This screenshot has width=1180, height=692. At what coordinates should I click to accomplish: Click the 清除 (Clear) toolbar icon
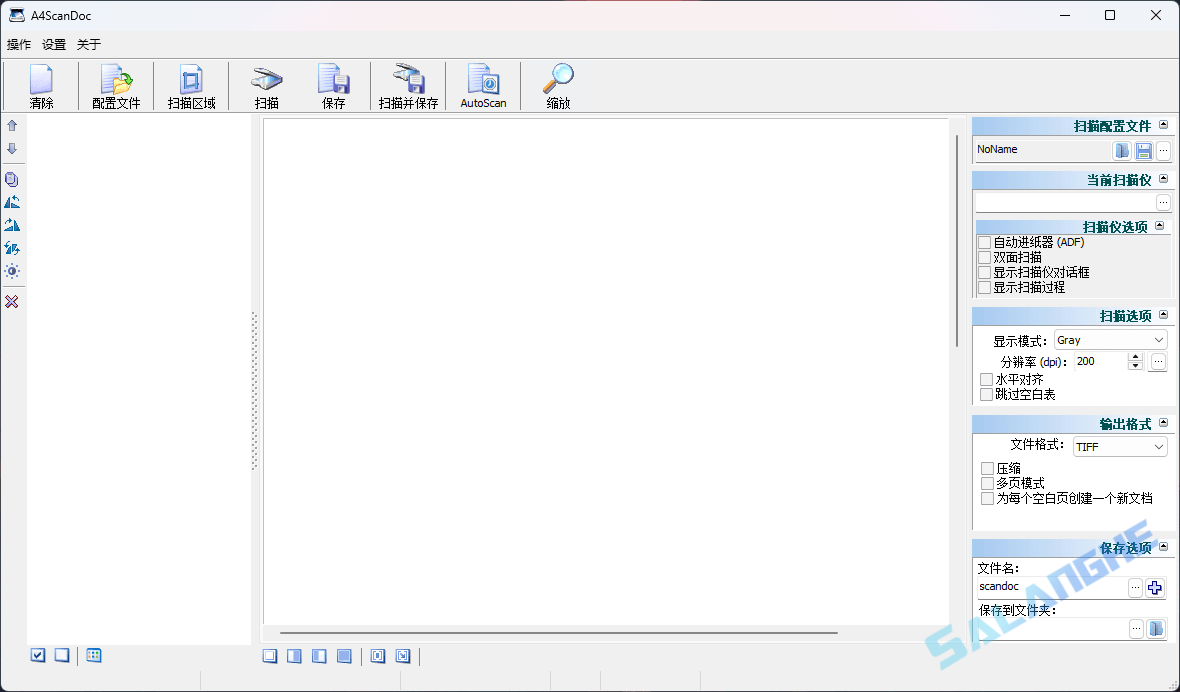click(41, 85)
